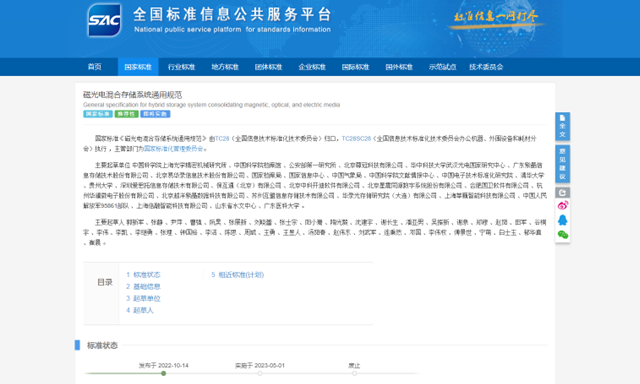Open the 技术委员会 navigation item
Screen dimensions: 640x384
(x=486, y=67)
